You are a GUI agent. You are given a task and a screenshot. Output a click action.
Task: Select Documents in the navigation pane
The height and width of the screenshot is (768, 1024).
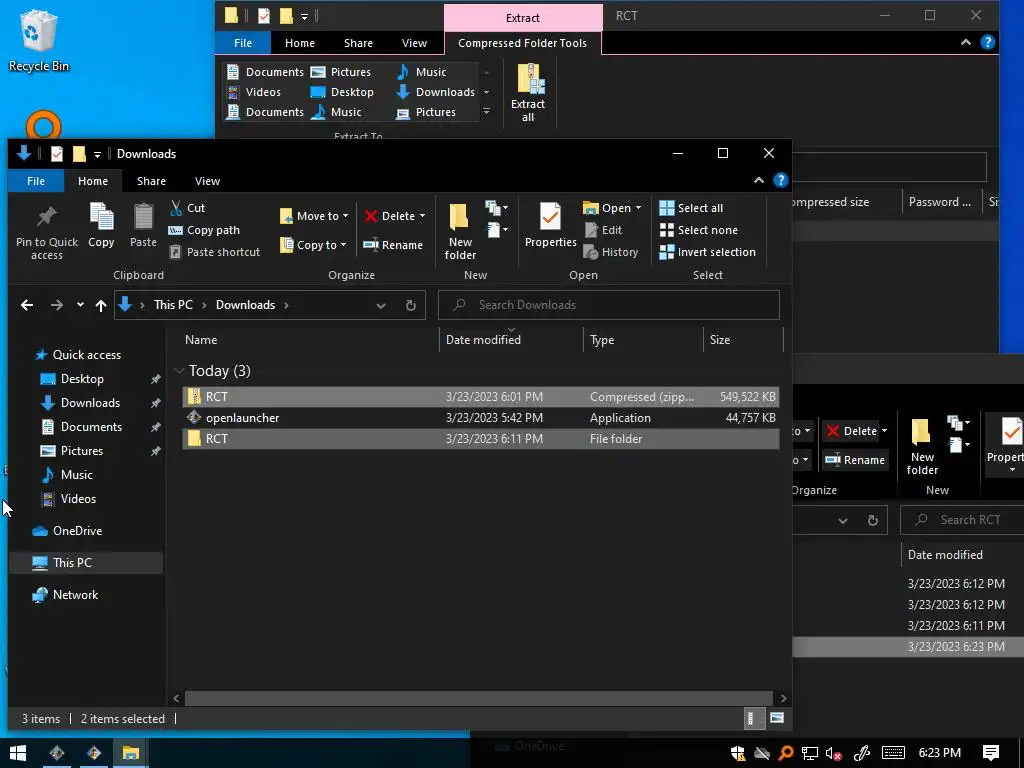click(91, 426)
